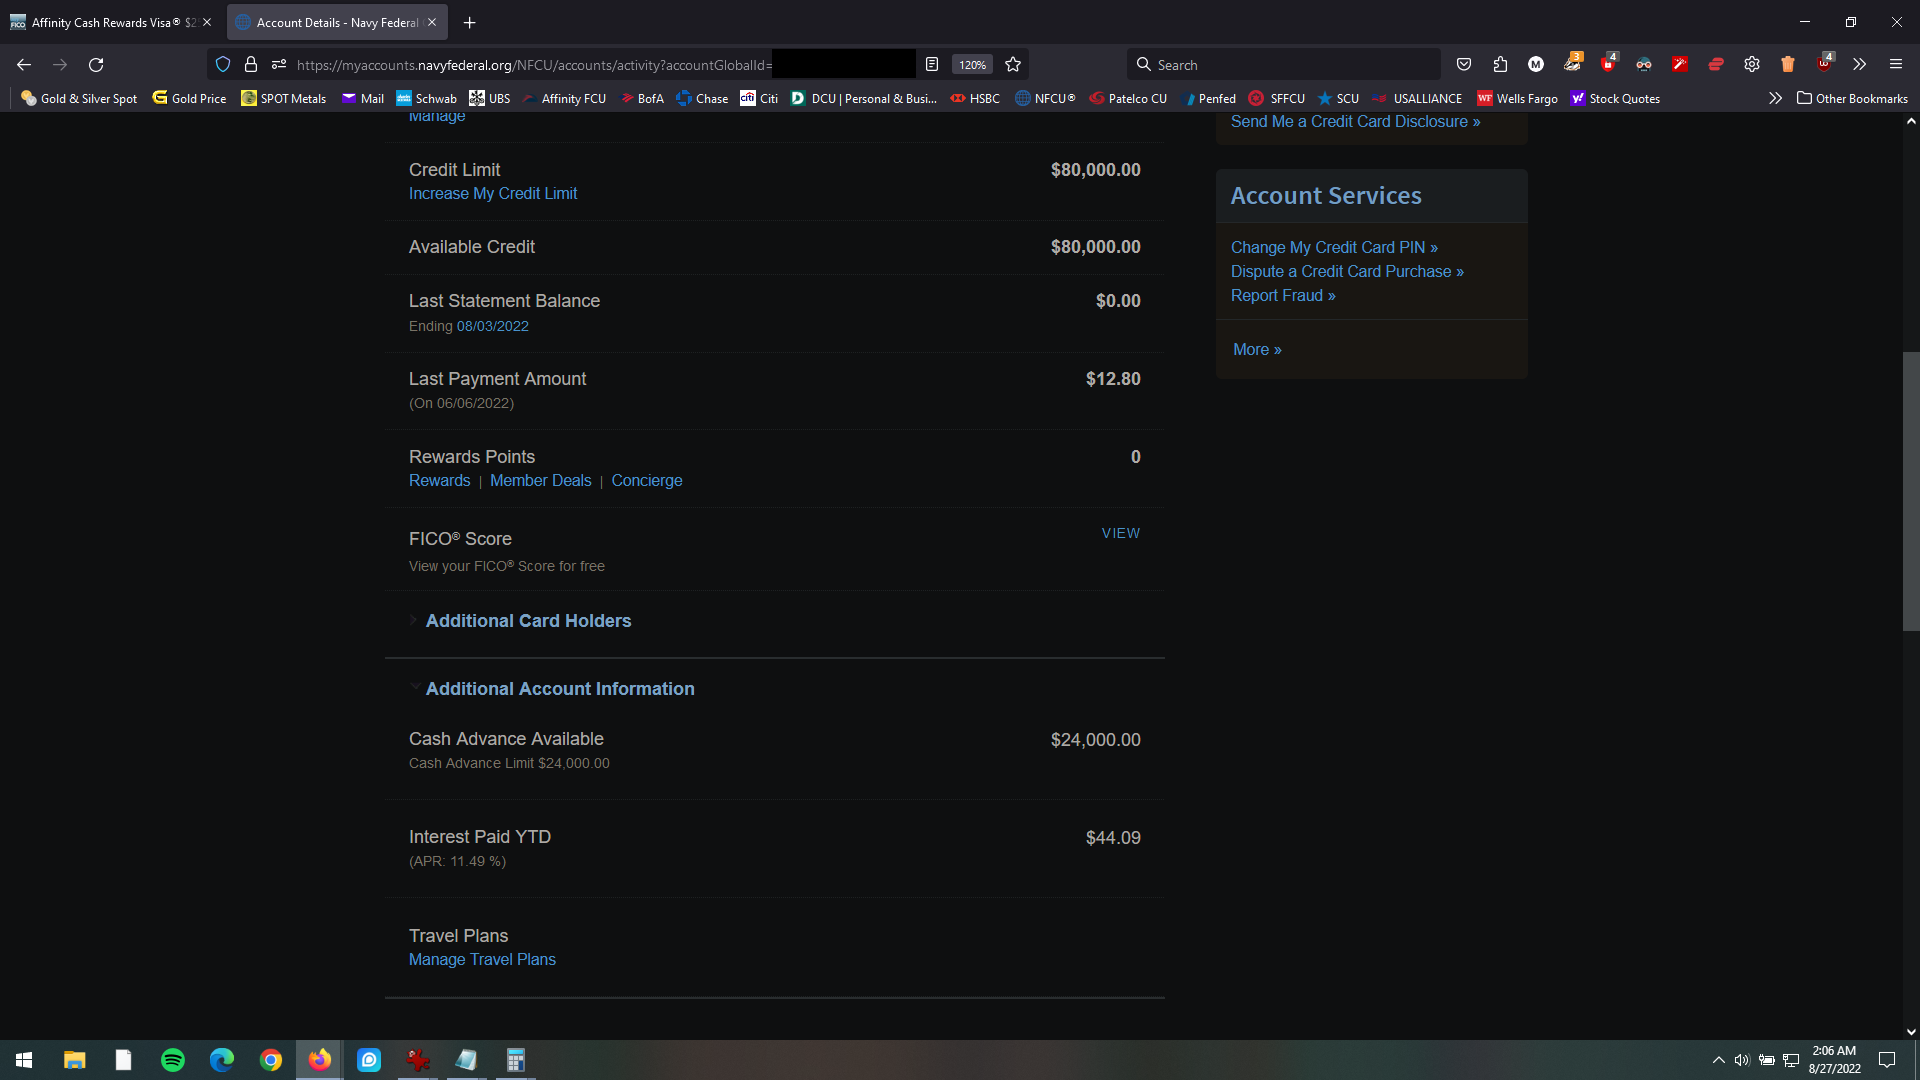This screenshot has width=1920, height=1080.
Task: Open Other Bookmarks folder
Action: [x=1852, y=99]
